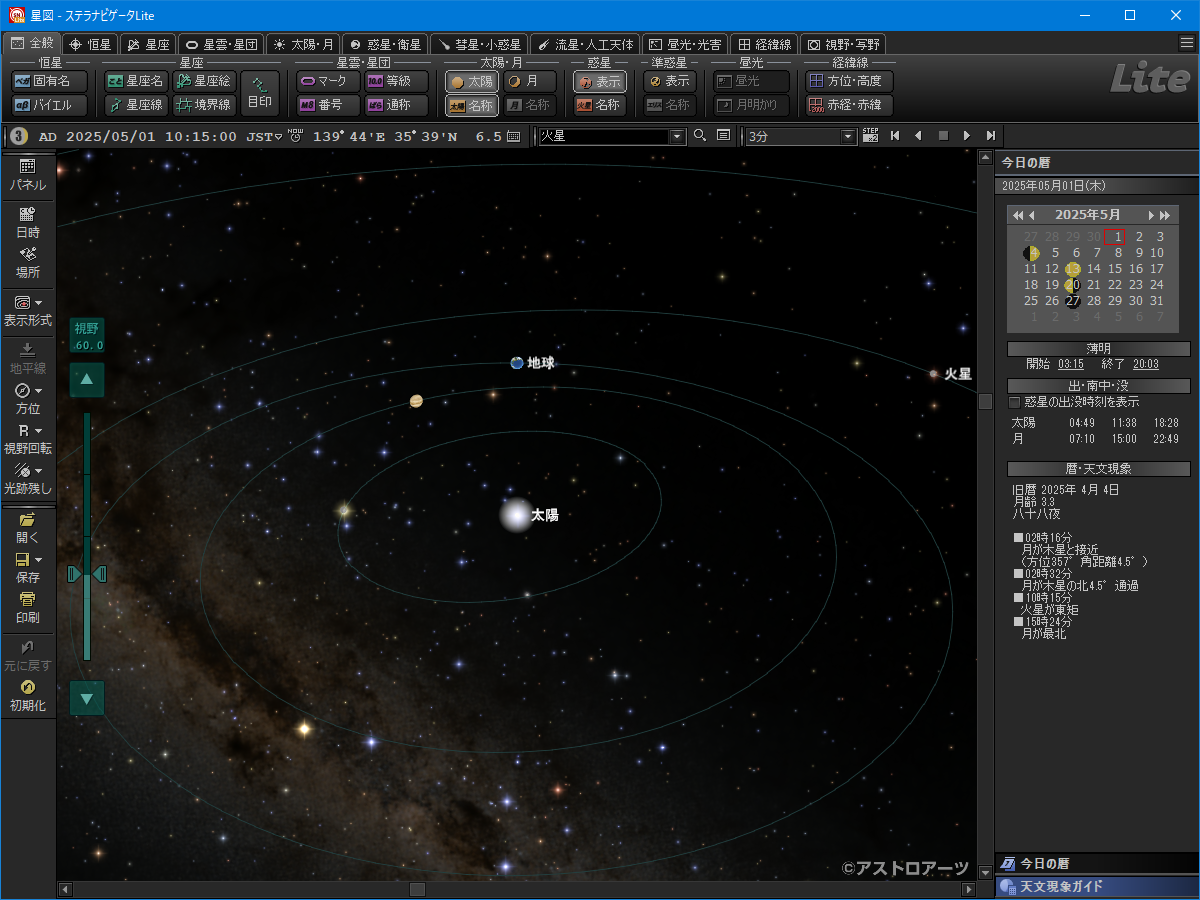Viewport: 1200px width, 900px height.
Task: Go to previous year in calendar
Action: click(1018, 215)
